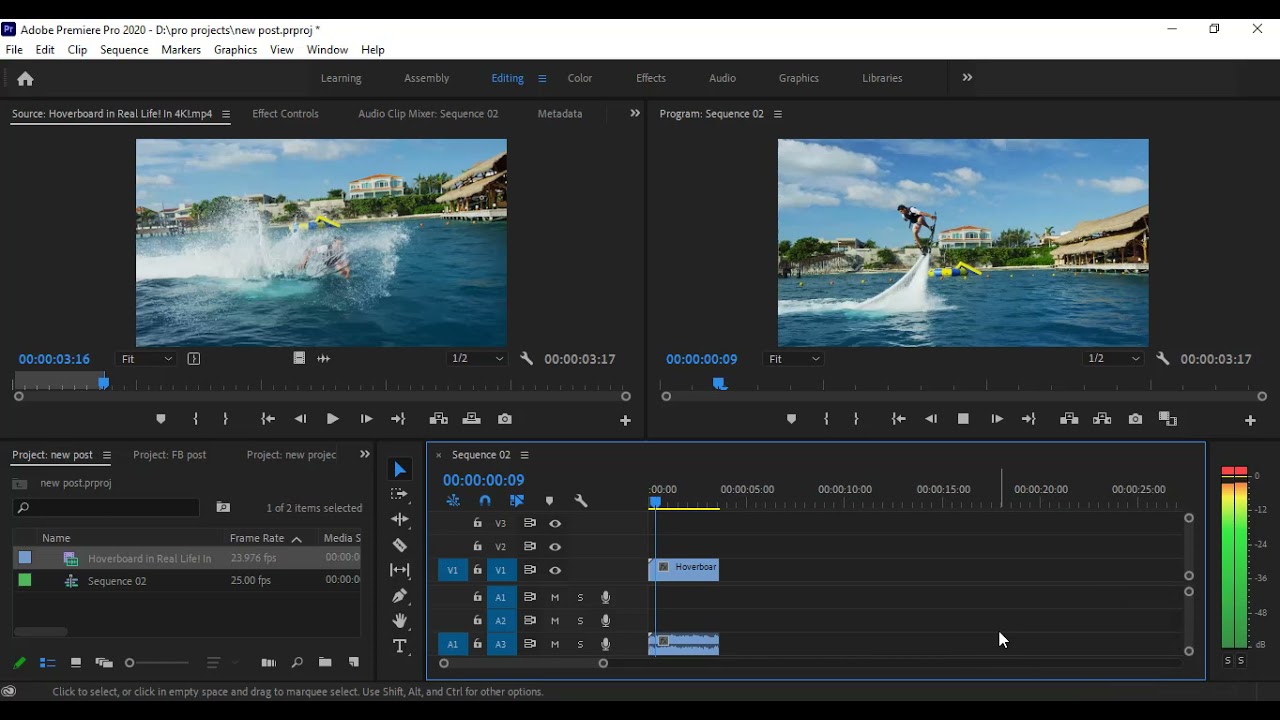Open Program monitor settings wrench
The width and height of the screenshot is (1280, 720).
point(1162,358)
